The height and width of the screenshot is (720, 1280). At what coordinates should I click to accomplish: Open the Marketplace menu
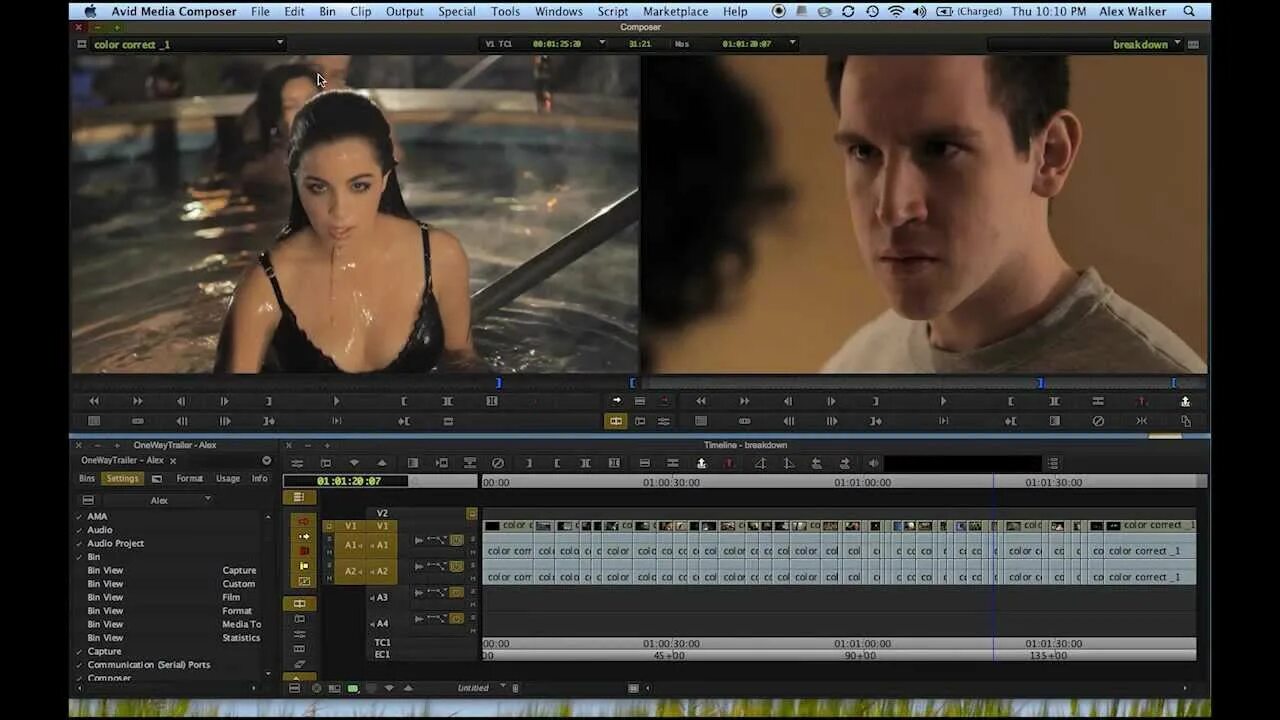click(x=676, y=11)
